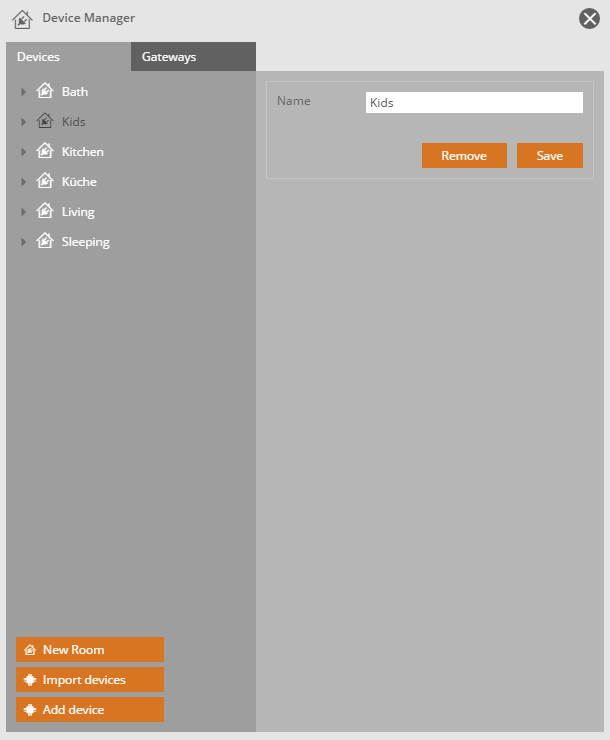This screenshot has width=610, height=740.
Task: Expand the Küche tree arrow
Action: pyautogui.click(x=23, y=182)
